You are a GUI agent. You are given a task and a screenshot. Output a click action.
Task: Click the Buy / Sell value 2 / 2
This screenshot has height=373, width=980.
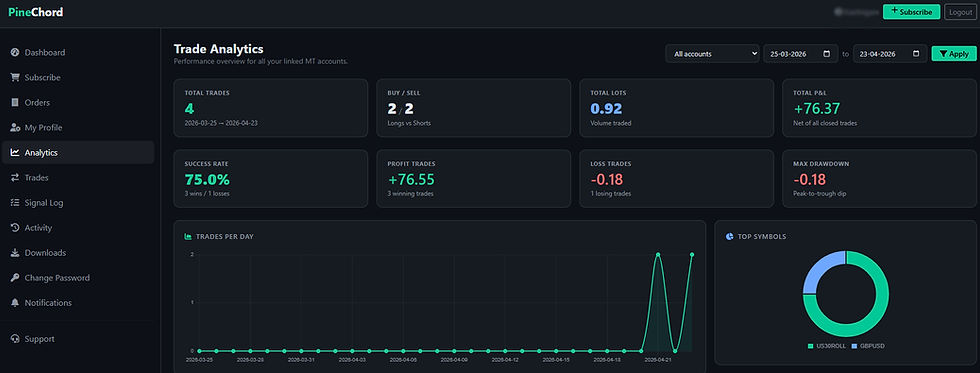pos(401,109)
